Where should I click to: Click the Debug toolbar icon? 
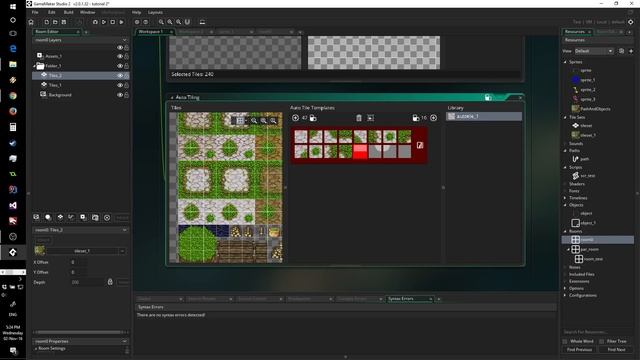point(95,22)
